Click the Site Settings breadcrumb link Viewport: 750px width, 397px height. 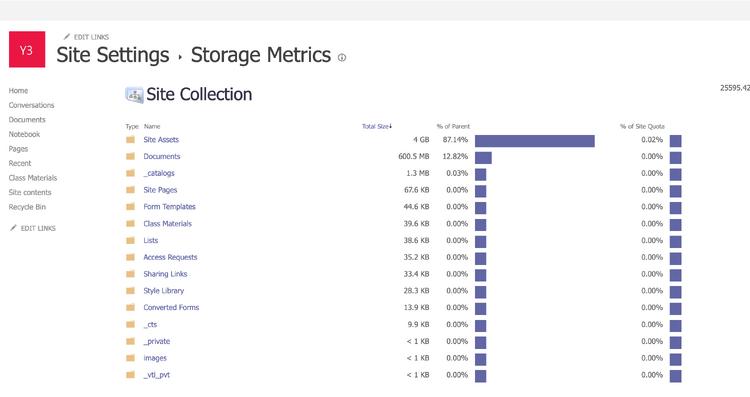click(x=113, y=55)
